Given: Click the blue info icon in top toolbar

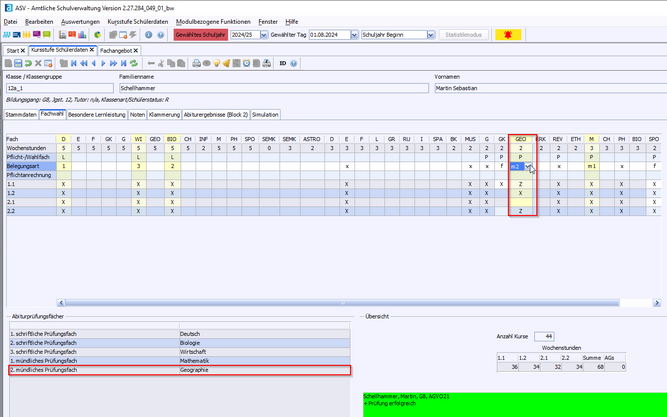Looking at the screenshot, I should (x=147, y=34).
